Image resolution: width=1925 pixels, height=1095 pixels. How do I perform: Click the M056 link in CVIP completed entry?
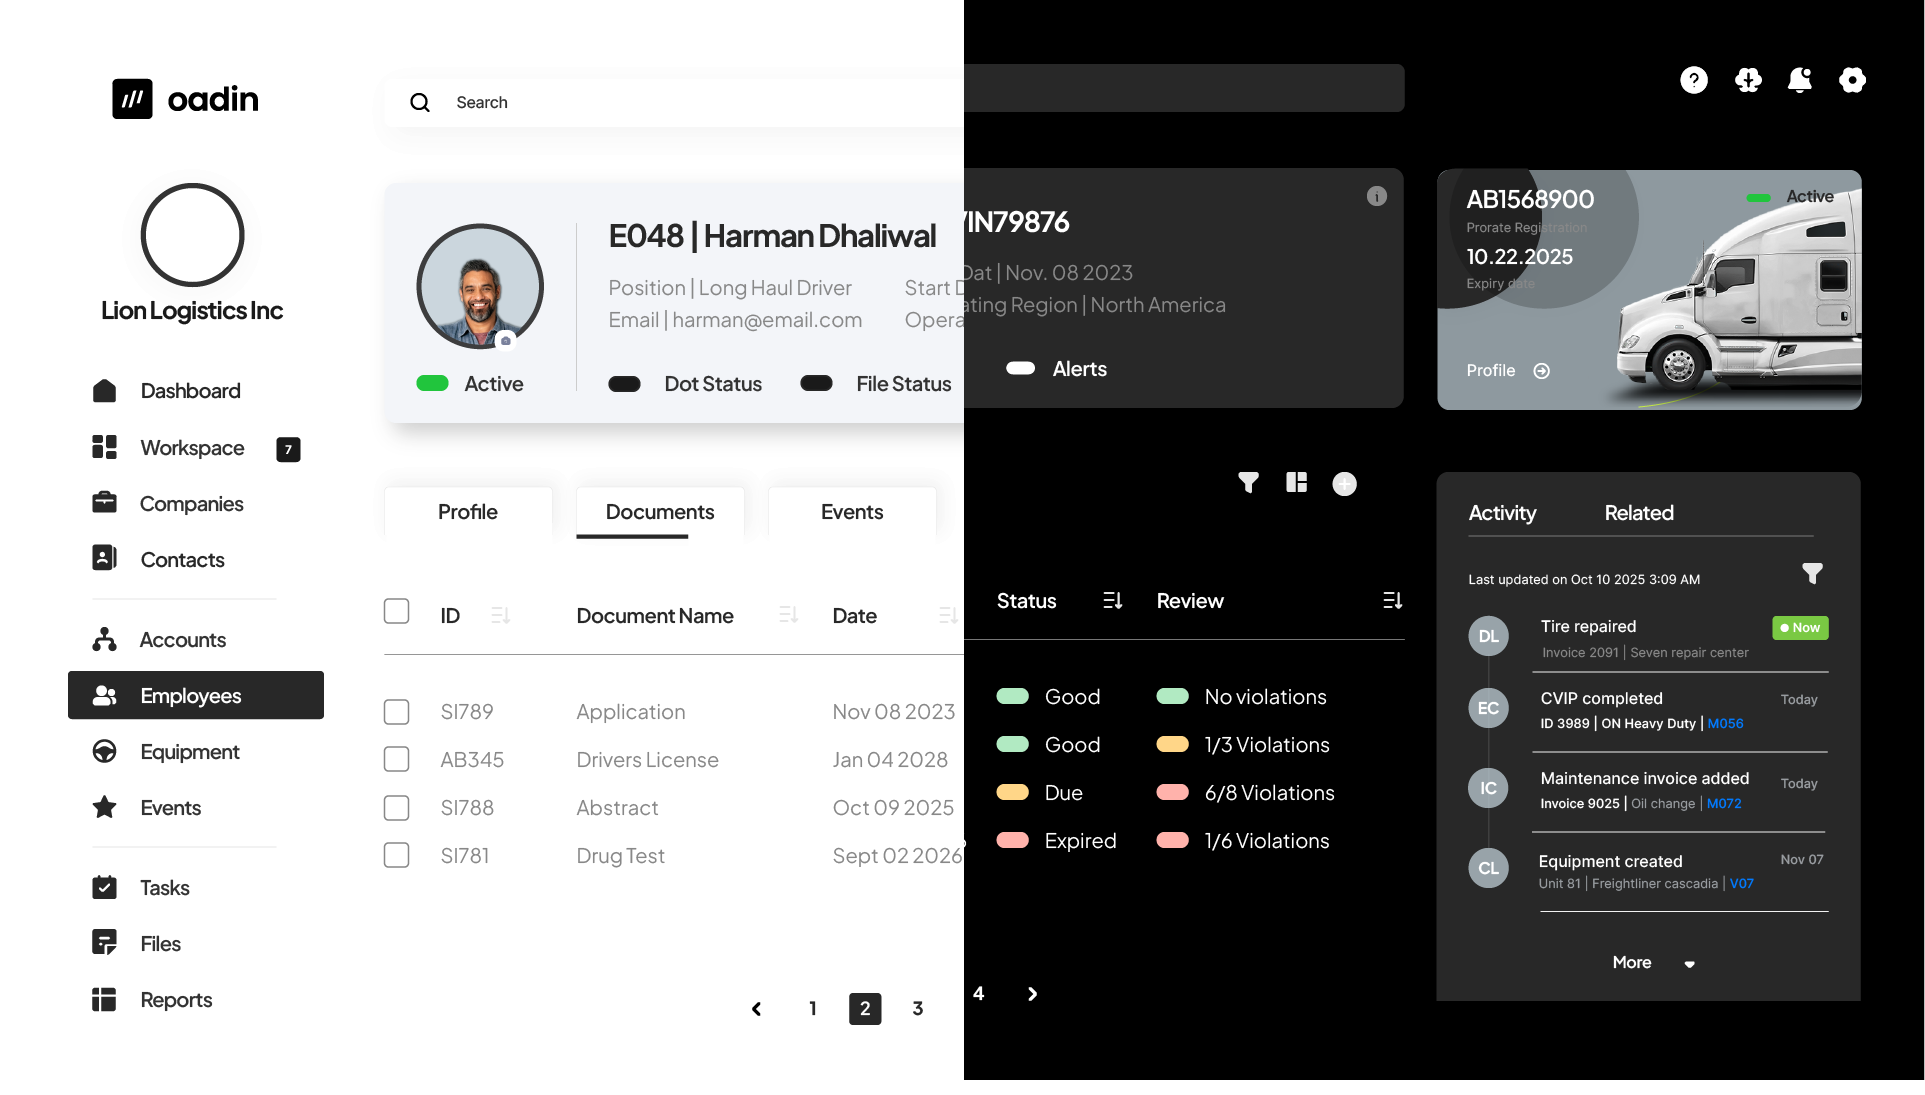(x=1726, y=723)
